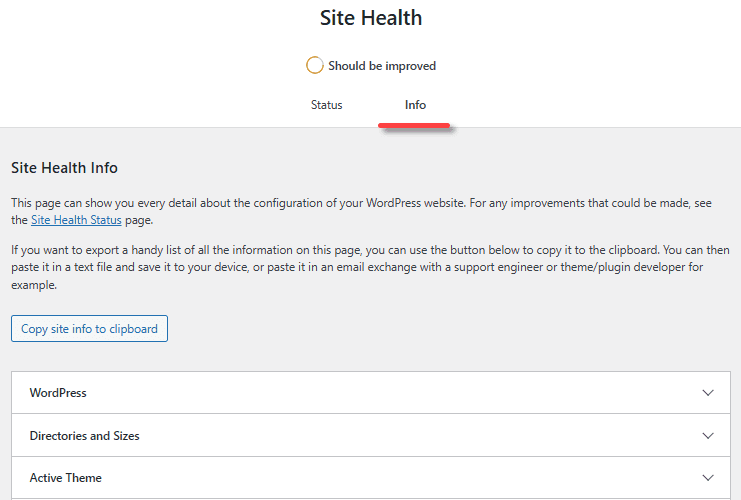
Task: Click the paragraph about WordPress website configuration
Action: coord(360,201)
